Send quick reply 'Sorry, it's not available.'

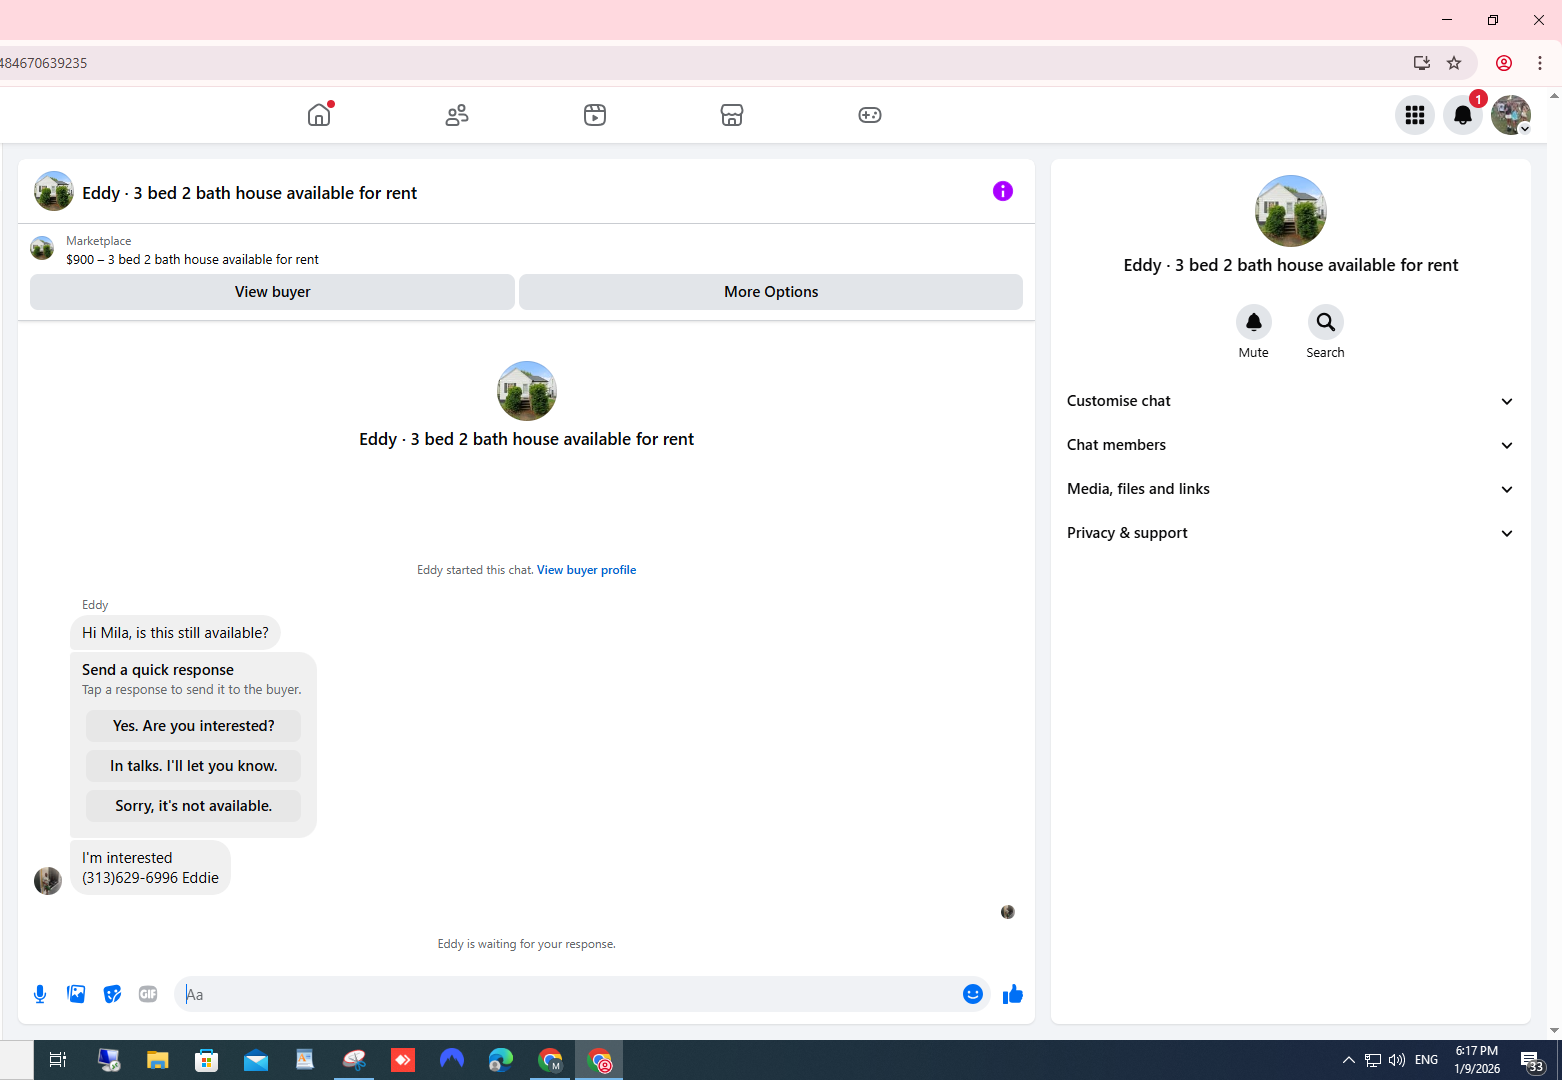[x=193, y=806]
